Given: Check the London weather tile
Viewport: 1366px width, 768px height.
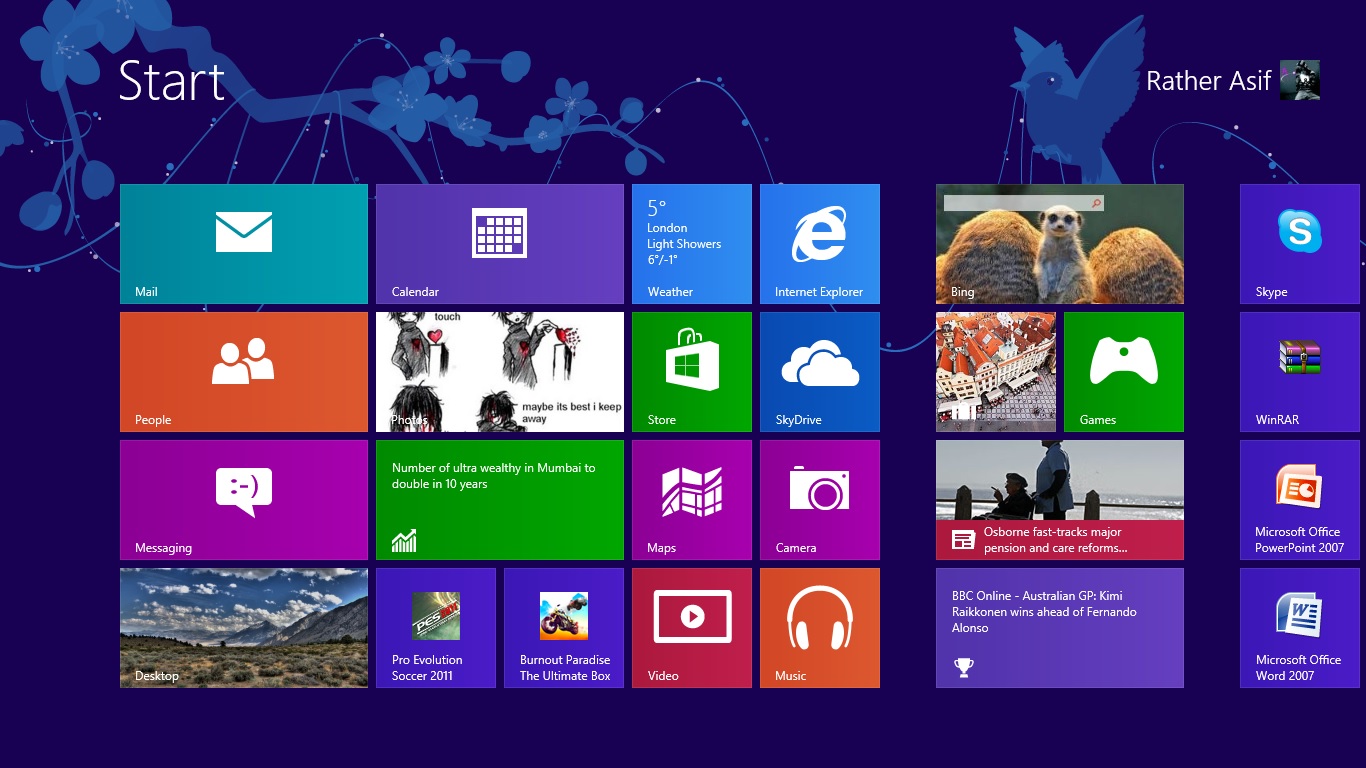Looking at the screenshot, I should coord(691,243).
